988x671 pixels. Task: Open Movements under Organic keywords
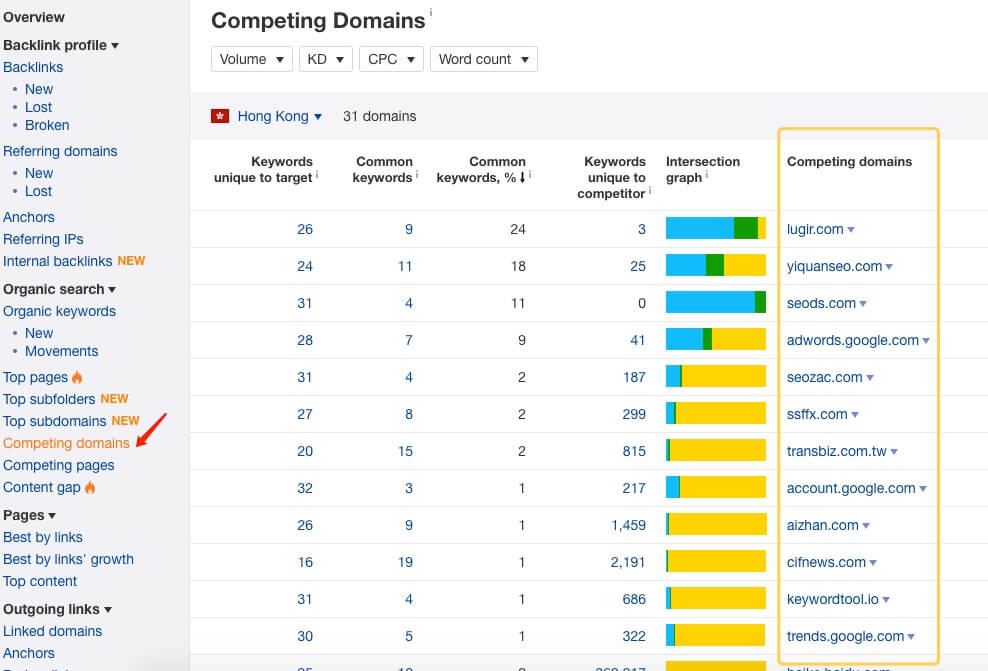[x=62, y=351]
